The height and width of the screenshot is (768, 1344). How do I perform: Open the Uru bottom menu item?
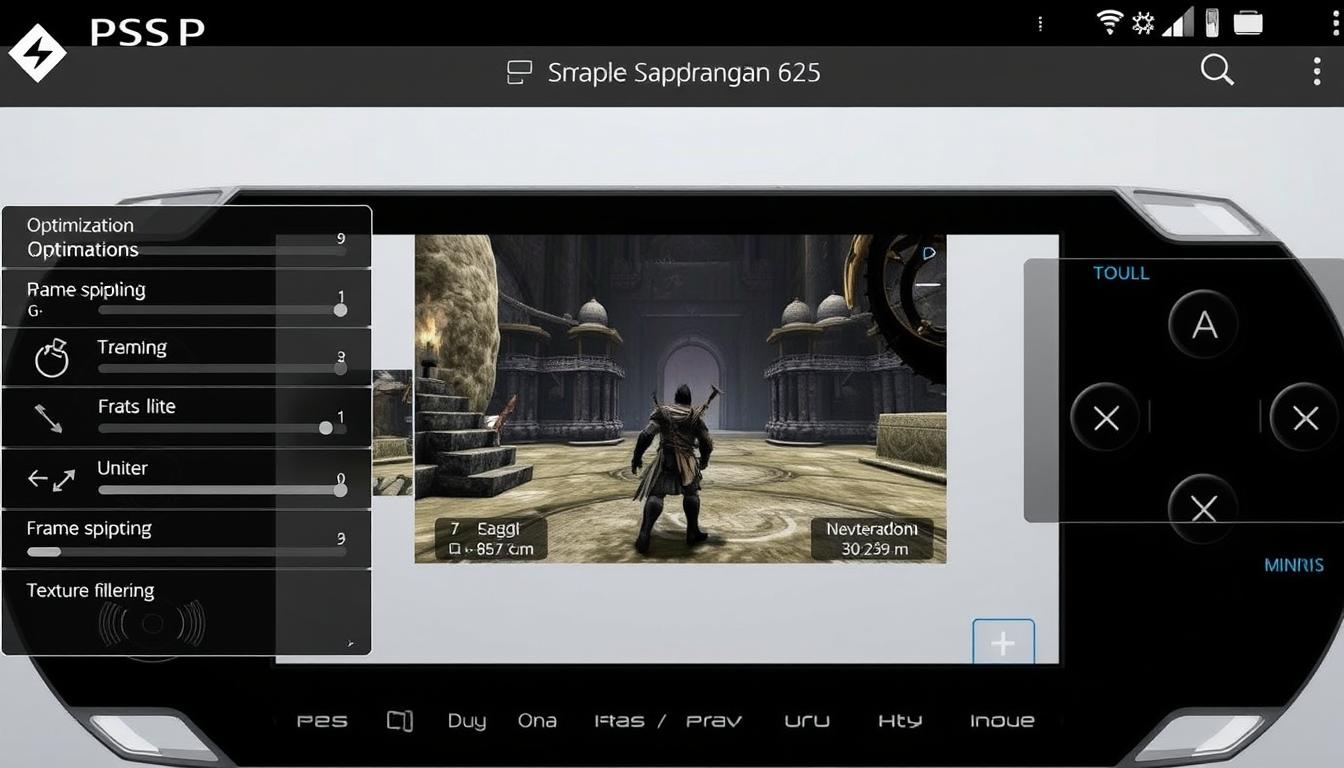(807, 721)
